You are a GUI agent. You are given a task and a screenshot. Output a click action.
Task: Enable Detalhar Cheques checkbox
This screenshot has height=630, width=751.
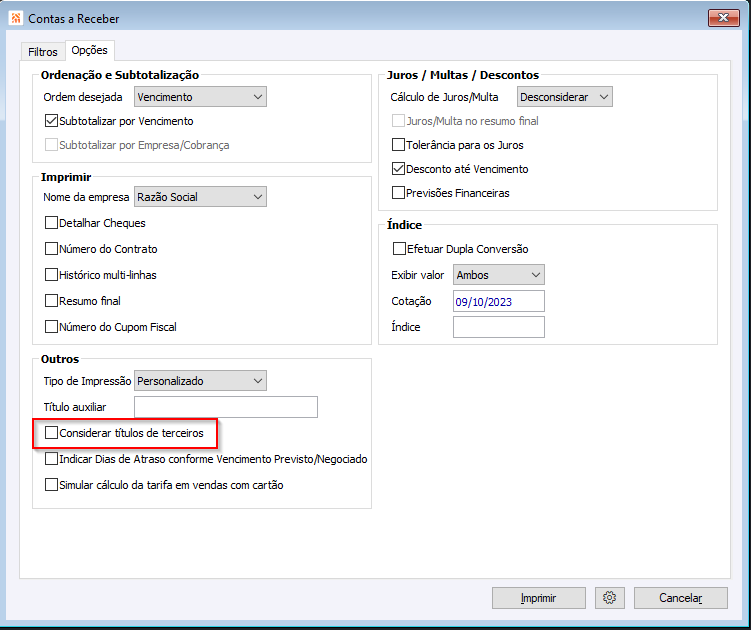[51, 223]
